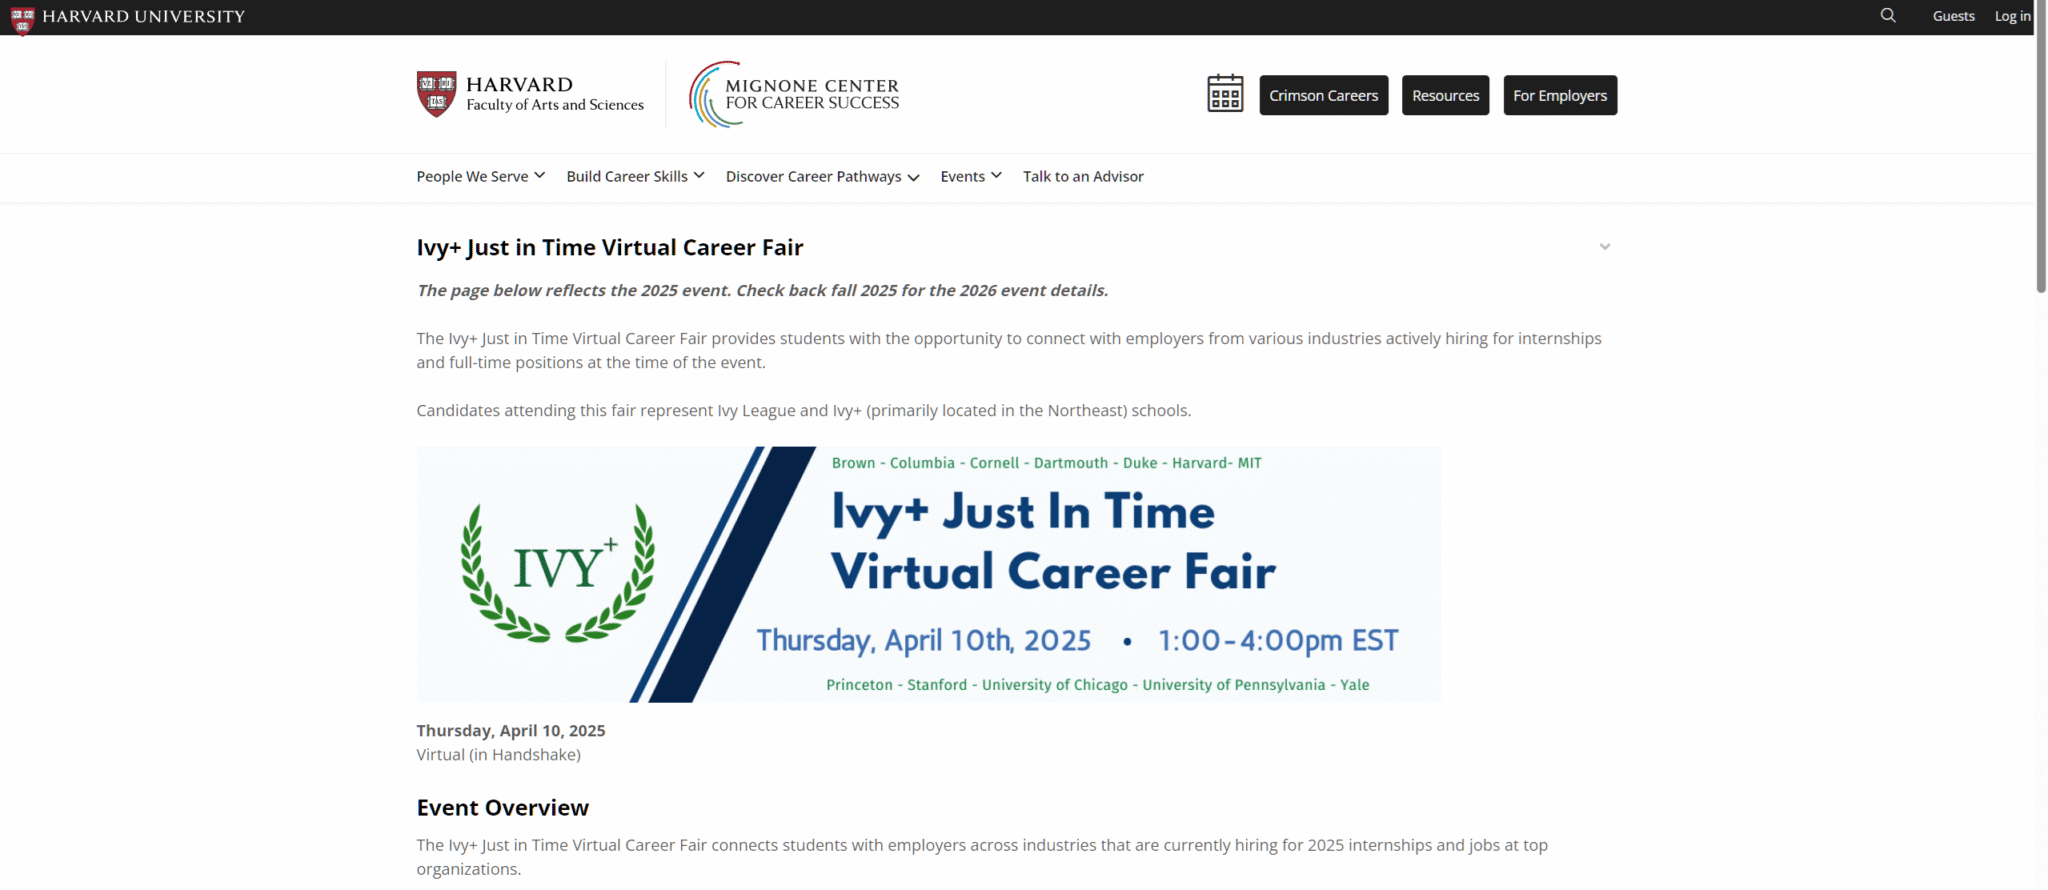The width and height of the screenshot is (2048, 890).
Task: Select the For Employers button
Action: coord(1560,95)
